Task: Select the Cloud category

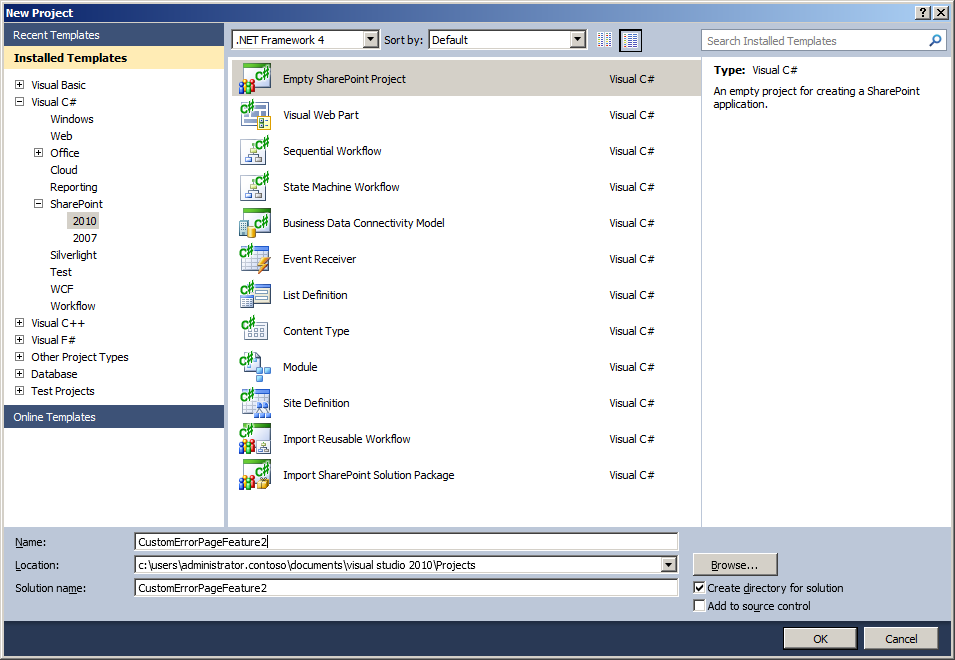Action: coord(63,170)
